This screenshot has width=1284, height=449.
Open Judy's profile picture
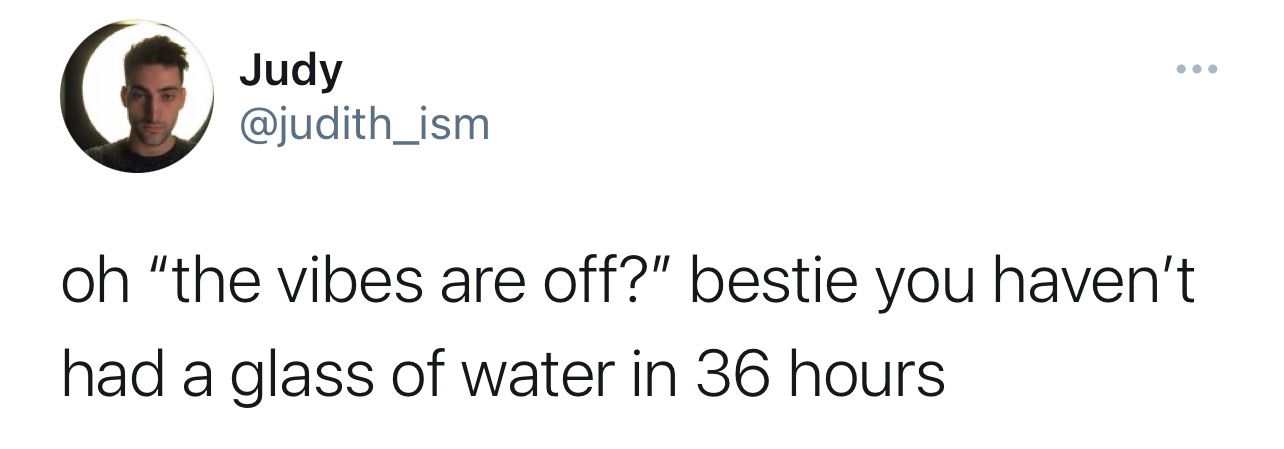click(137, 98)
